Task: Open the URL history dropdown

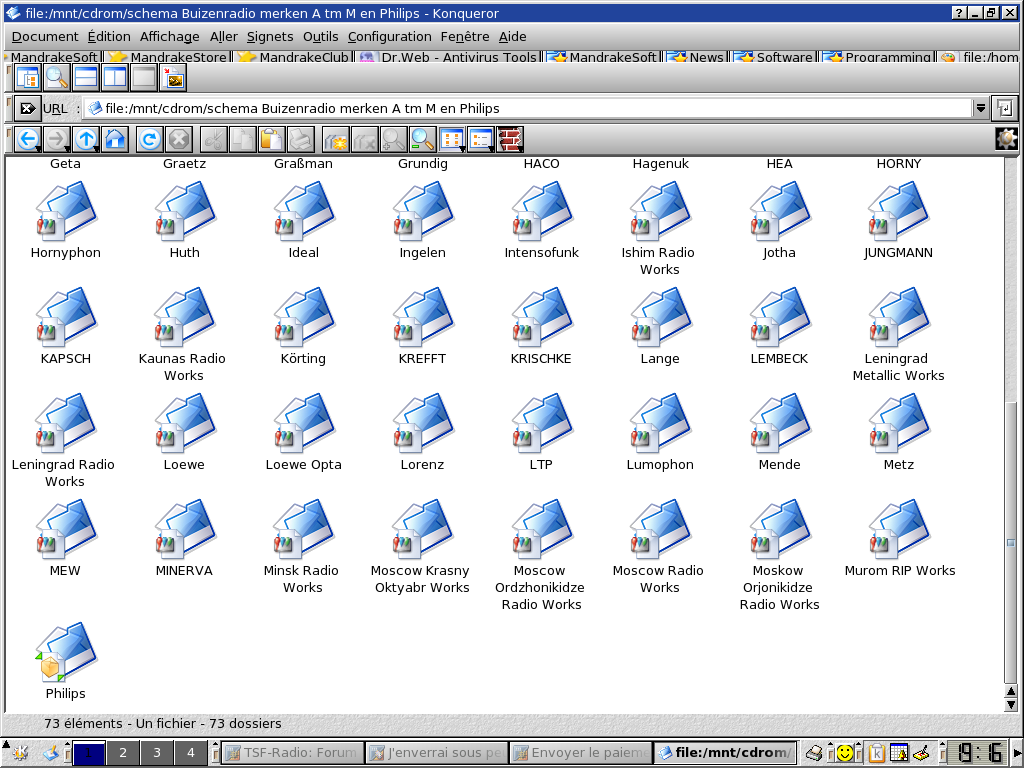Action: 980,108
